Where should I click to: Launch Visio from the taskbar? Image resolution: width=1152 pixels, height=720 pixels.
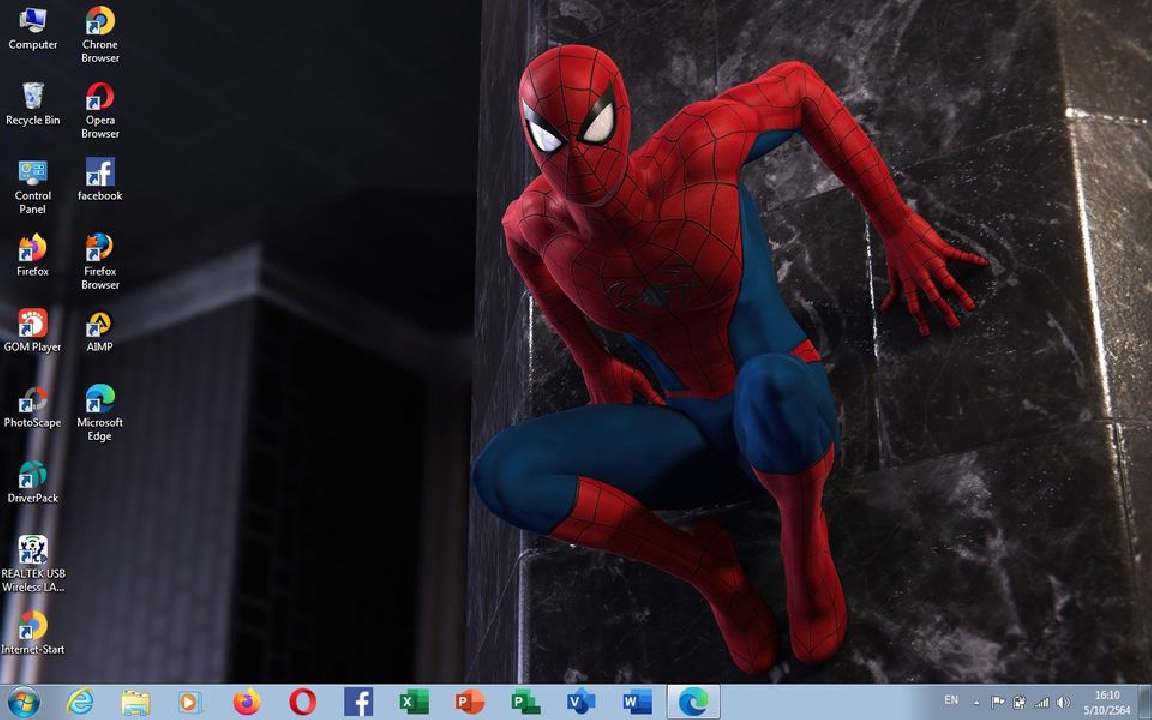[581, 702]
